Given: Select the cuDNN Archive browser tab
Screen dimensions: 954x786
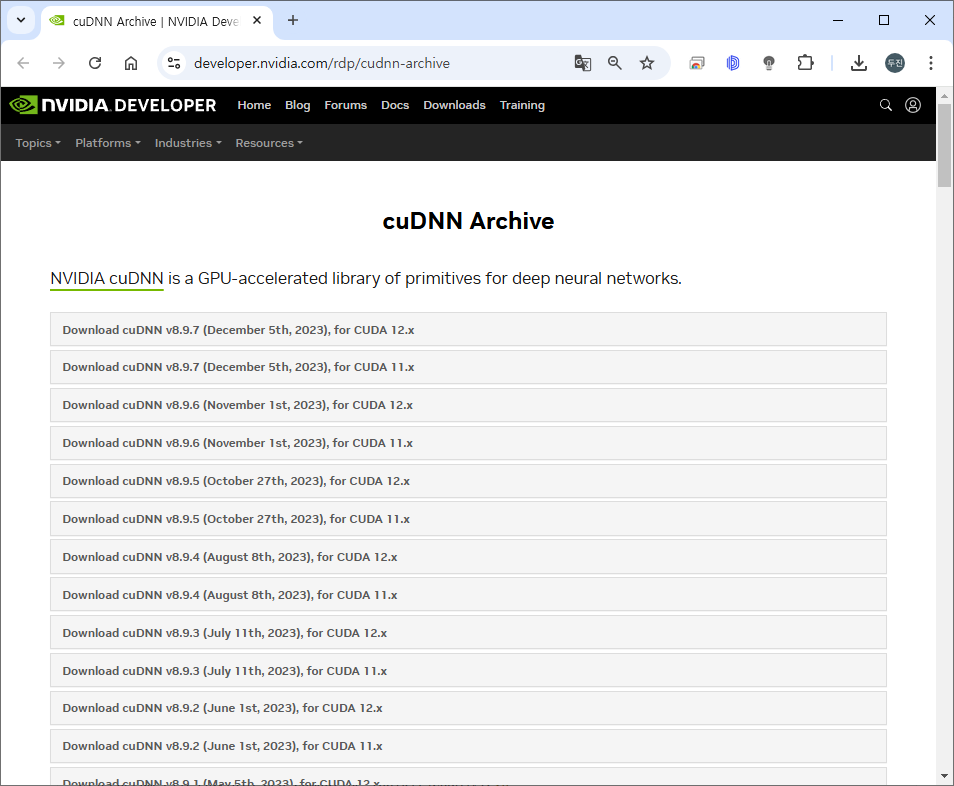Looking at the screenshot, I should pos(156,21).
